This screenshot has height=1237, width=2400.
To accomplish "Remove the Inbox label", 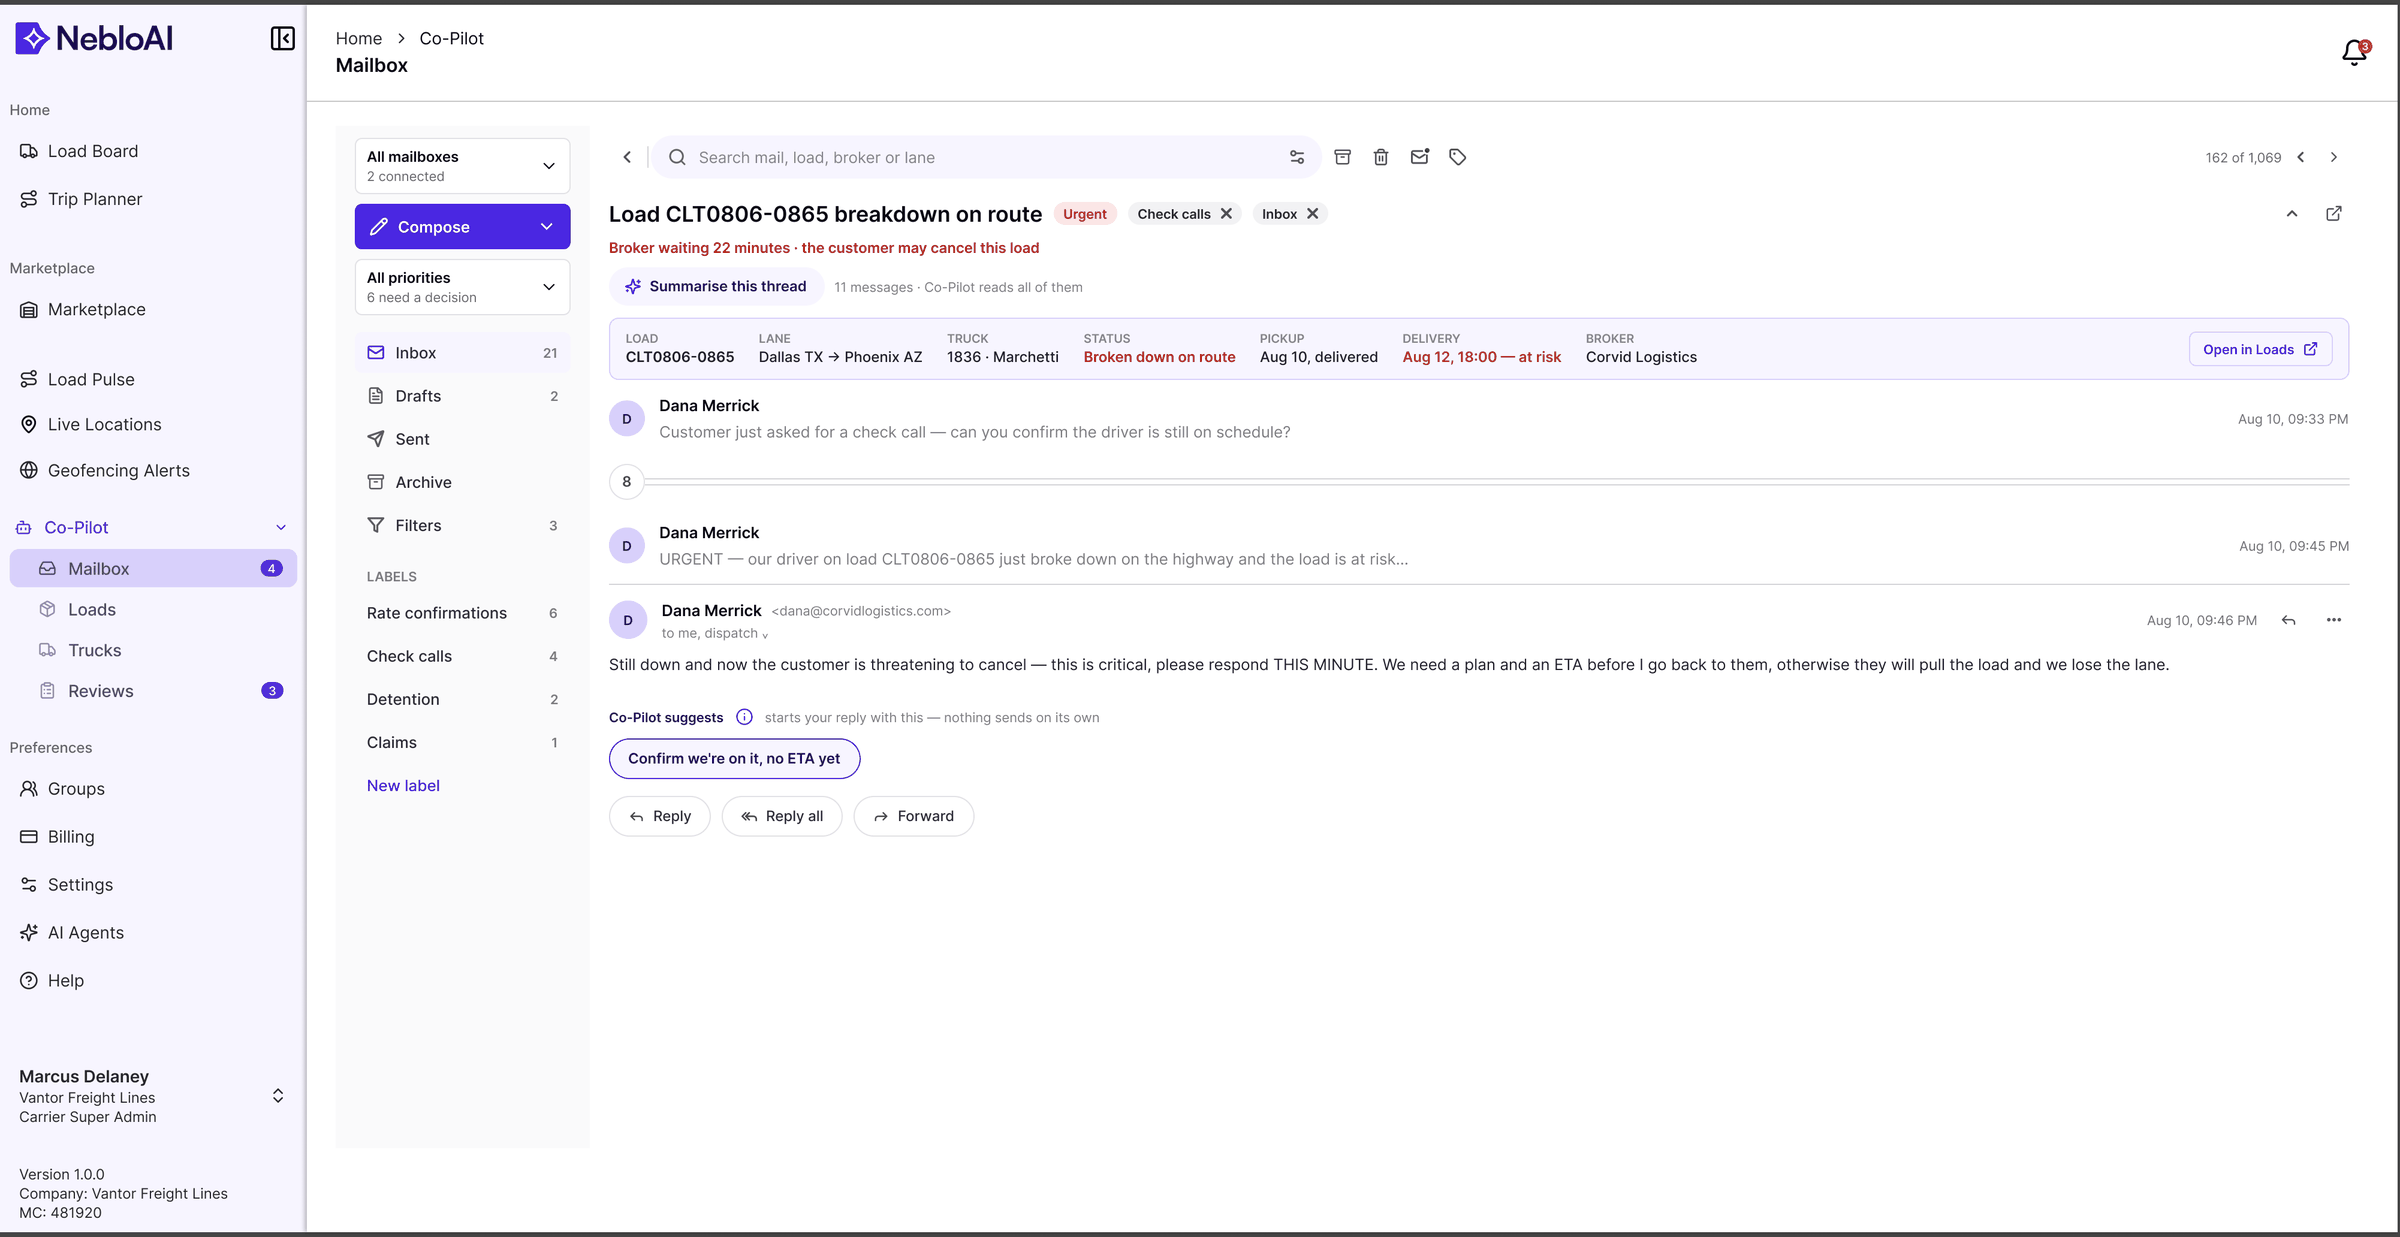I will pyautogui.click(x=1313, y=214).
